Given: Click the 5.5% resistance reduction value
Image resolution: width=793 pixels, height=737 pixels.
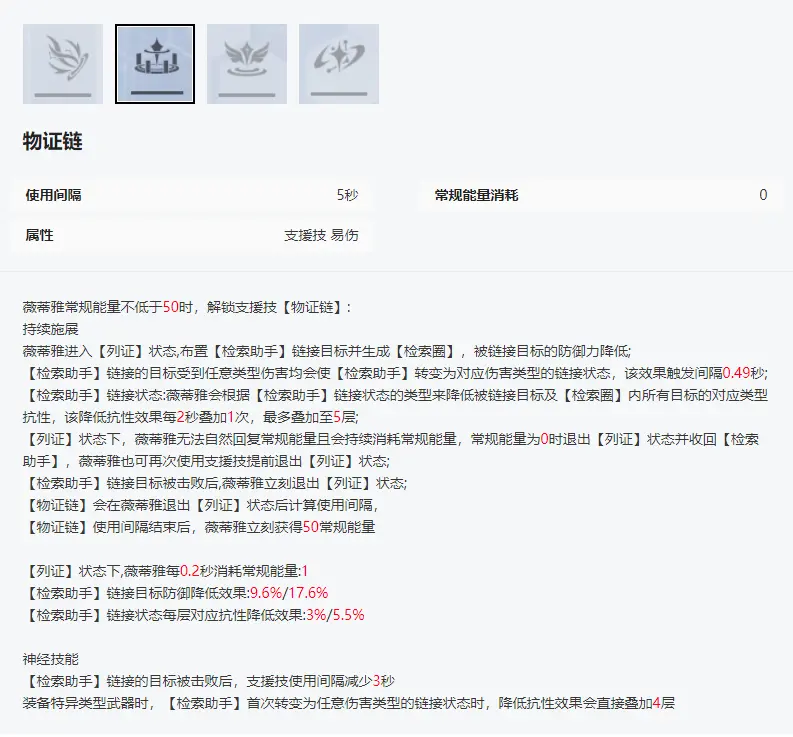Looking at the screenshot, I should click(346, 615).
